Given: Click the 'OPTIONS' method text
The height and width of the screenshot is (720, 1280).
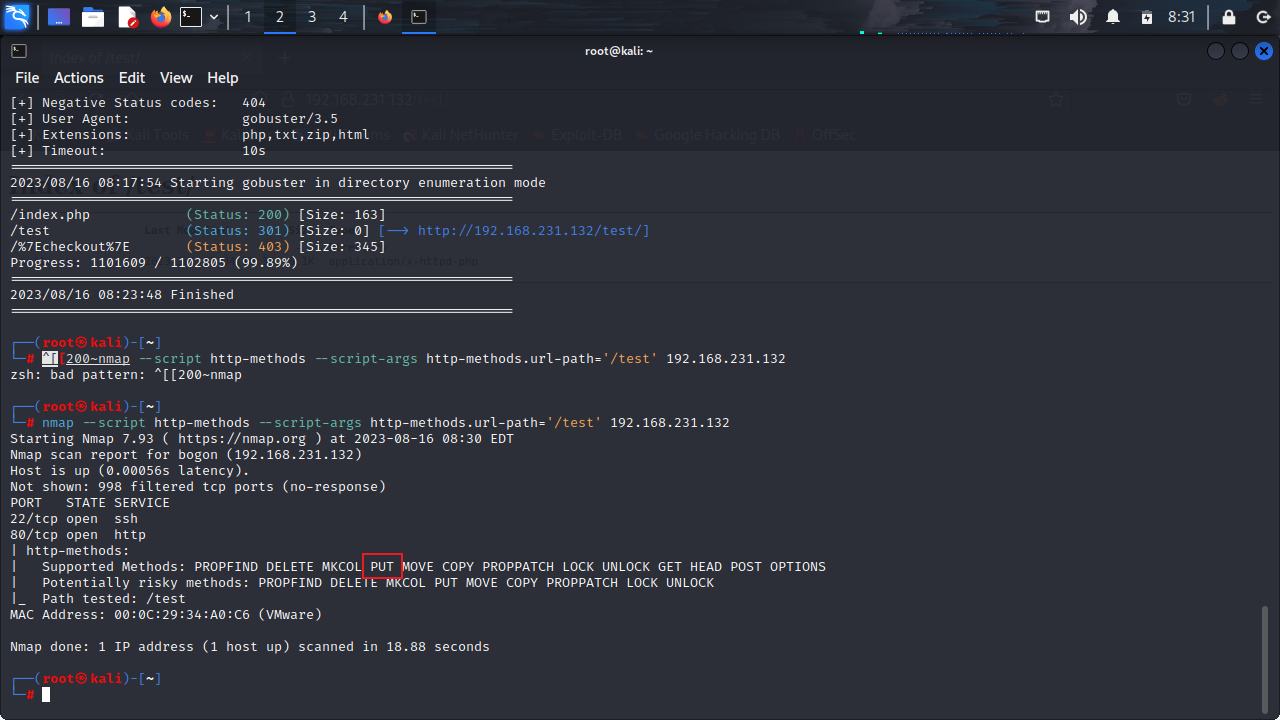Looking at the screenshot, I should pyautogui.click(x=798, y=567).
